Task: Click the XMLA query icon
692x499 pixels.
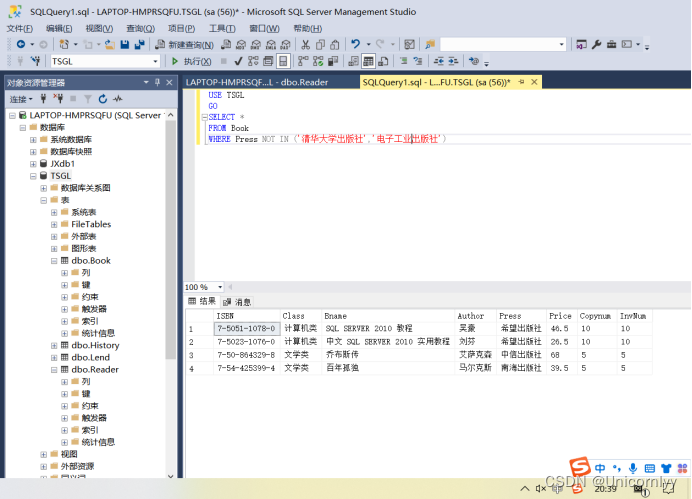Action: [271, 44]
